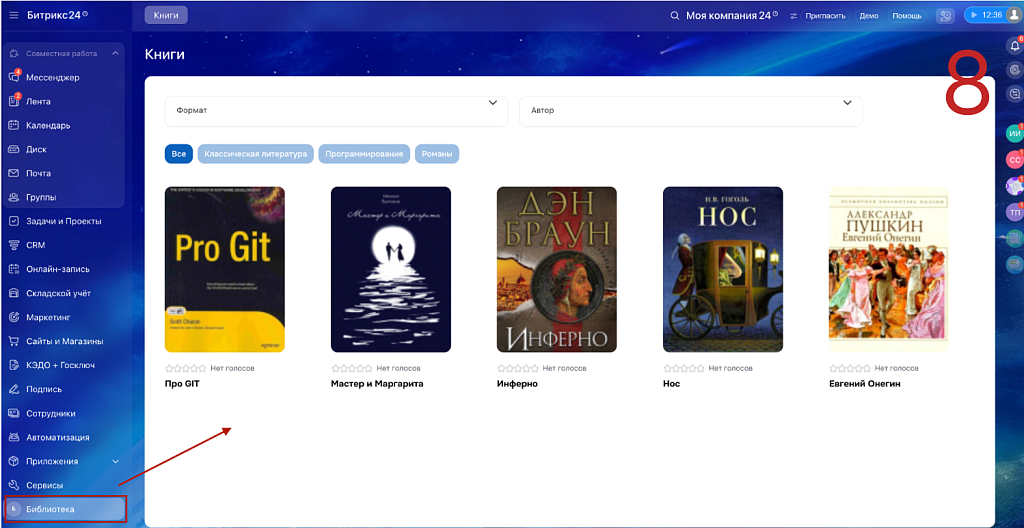Click the Нос title text
This screenshot has width=1024, height=528.
(x=671, y=384)
